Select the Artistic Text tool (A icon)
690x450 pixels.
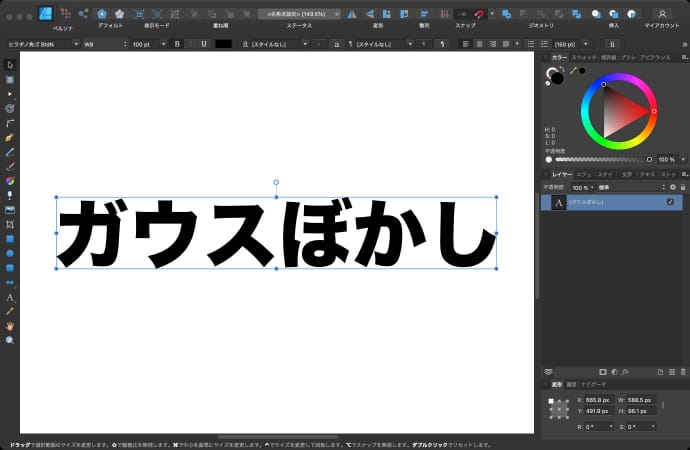[10, 297]
